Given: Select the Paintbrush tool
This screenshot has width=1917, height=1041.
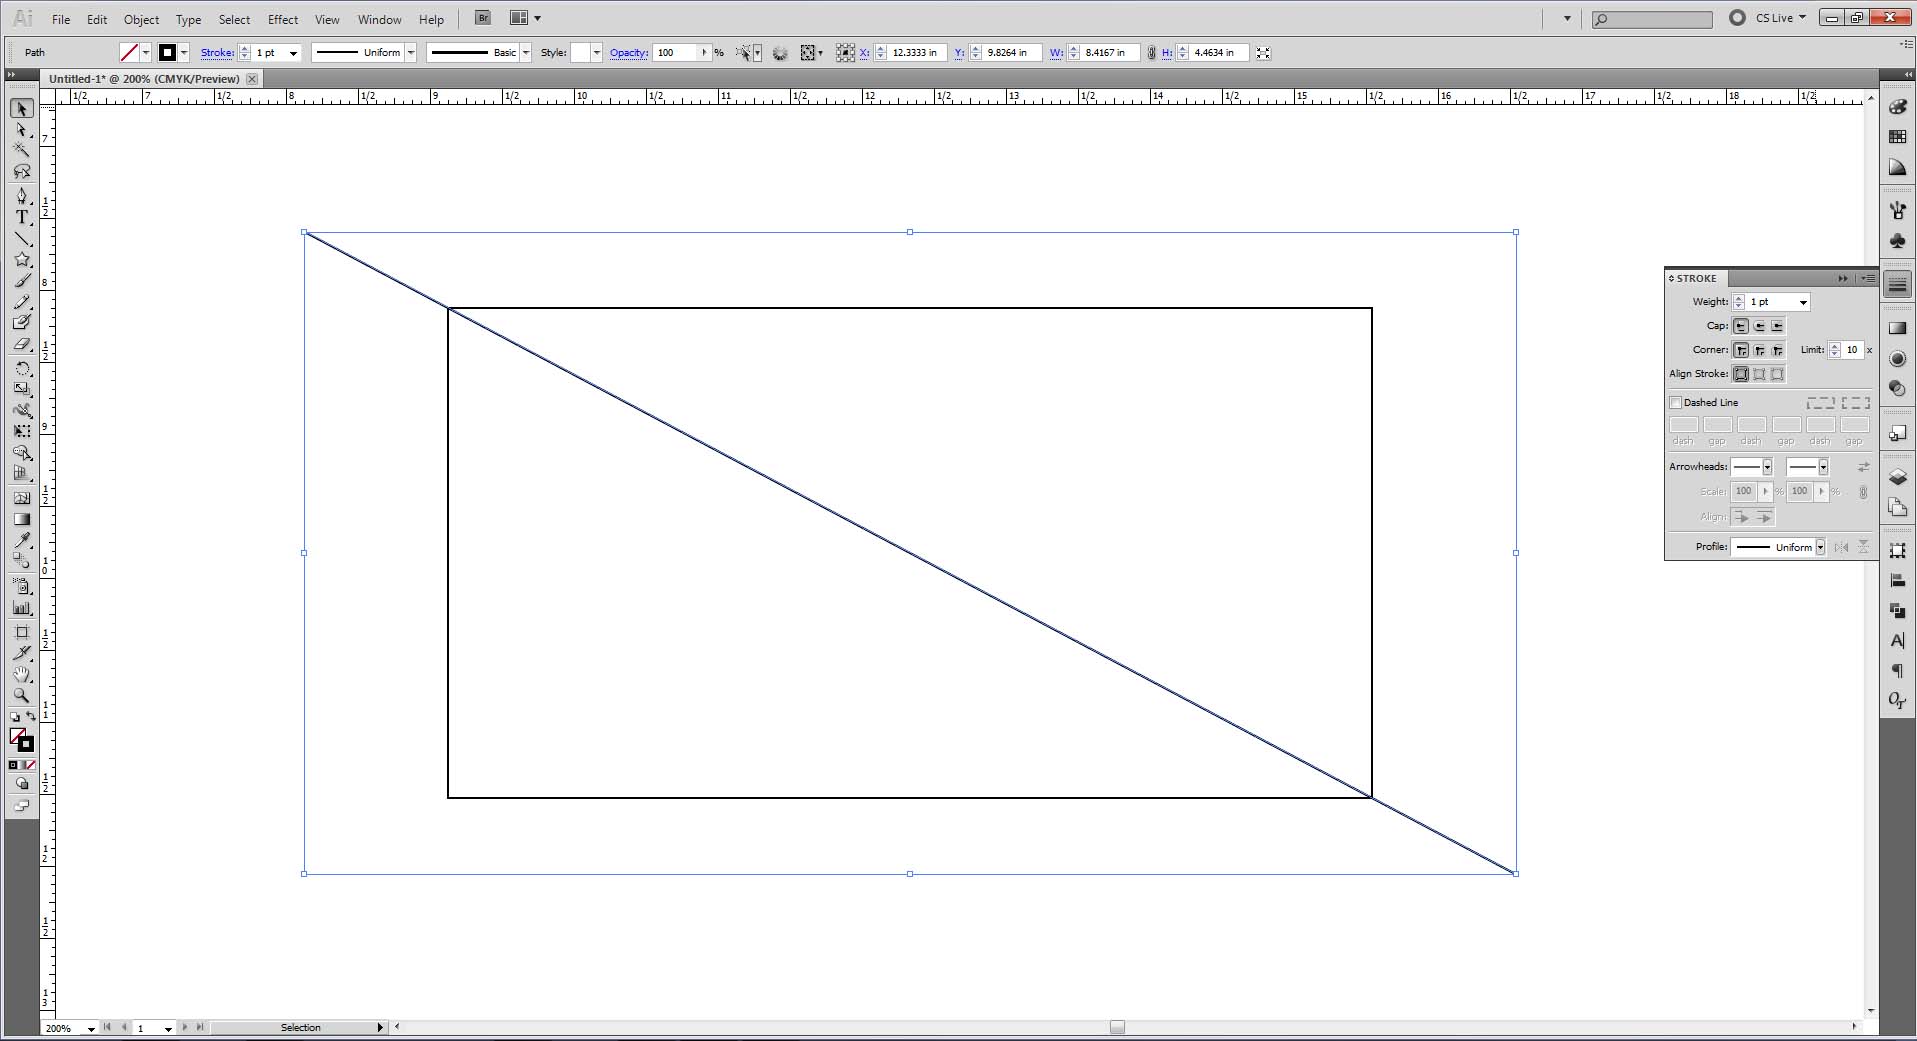Looking at the screenshot, I should (21, 281).
